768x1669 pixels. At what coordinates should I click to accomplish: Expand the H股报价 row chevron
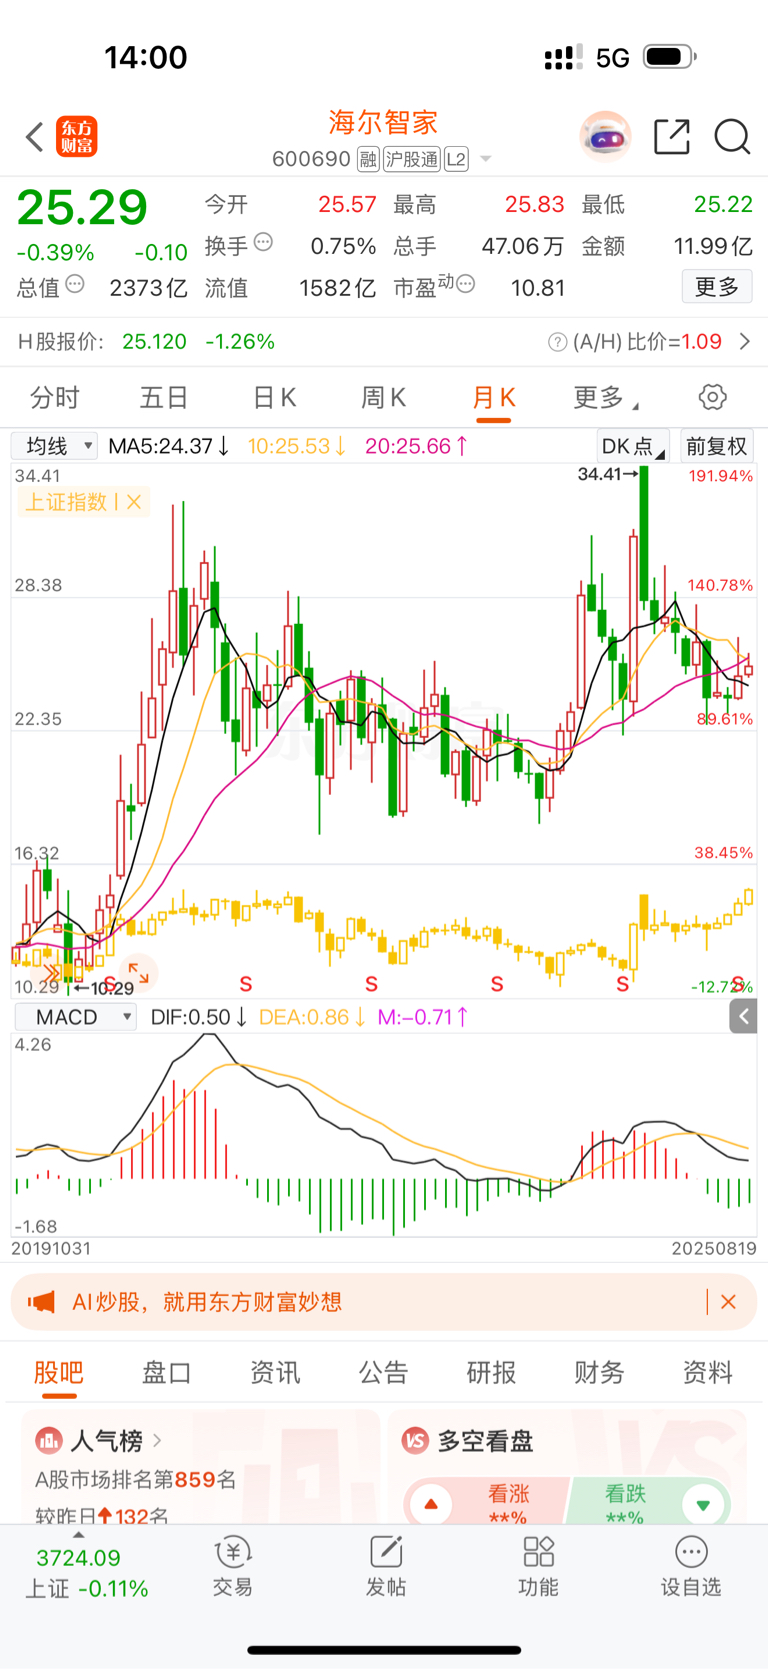coord(744,342)
